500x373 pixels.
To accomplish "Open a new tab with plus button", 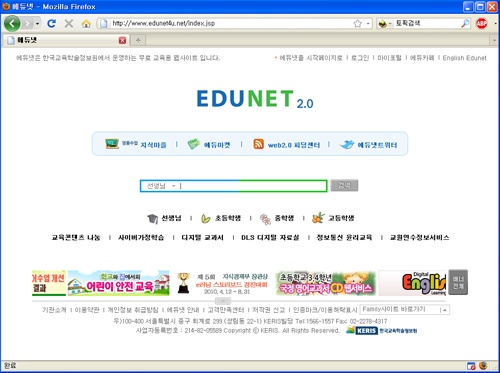I will 138,40.
